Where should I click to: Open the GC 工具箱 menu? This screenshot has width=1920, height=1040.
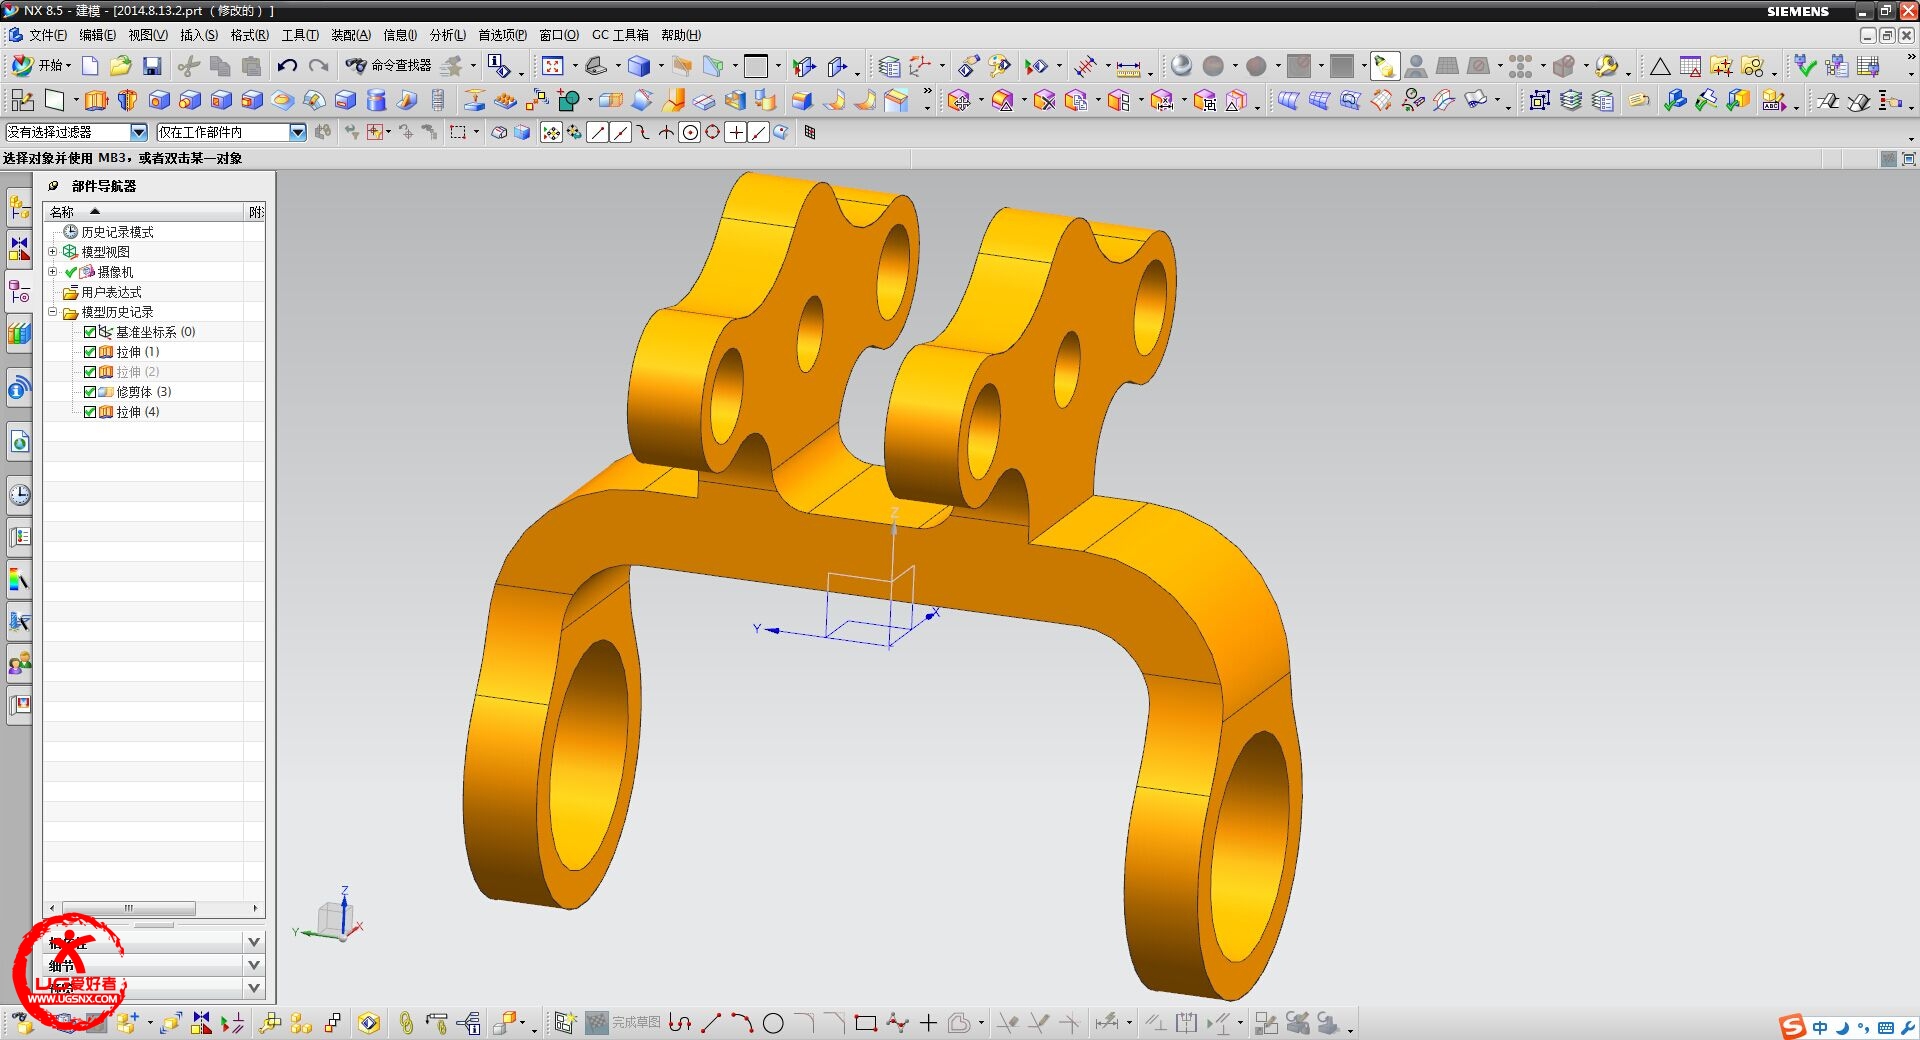[620, 35]
